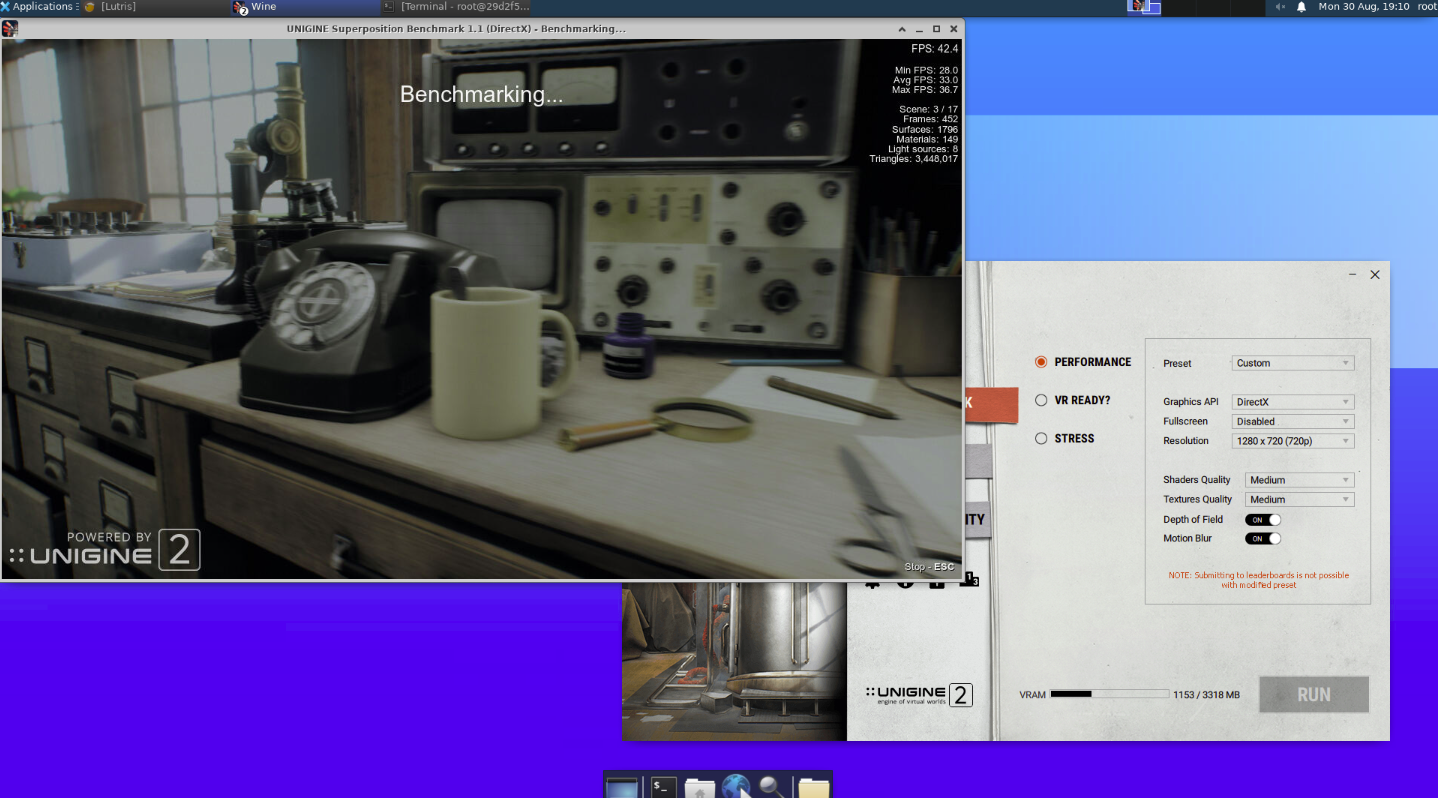Click the Stop - ESC label in benchmark
Viewport: 1438px width, 798px height.
(x=929, y=567)
